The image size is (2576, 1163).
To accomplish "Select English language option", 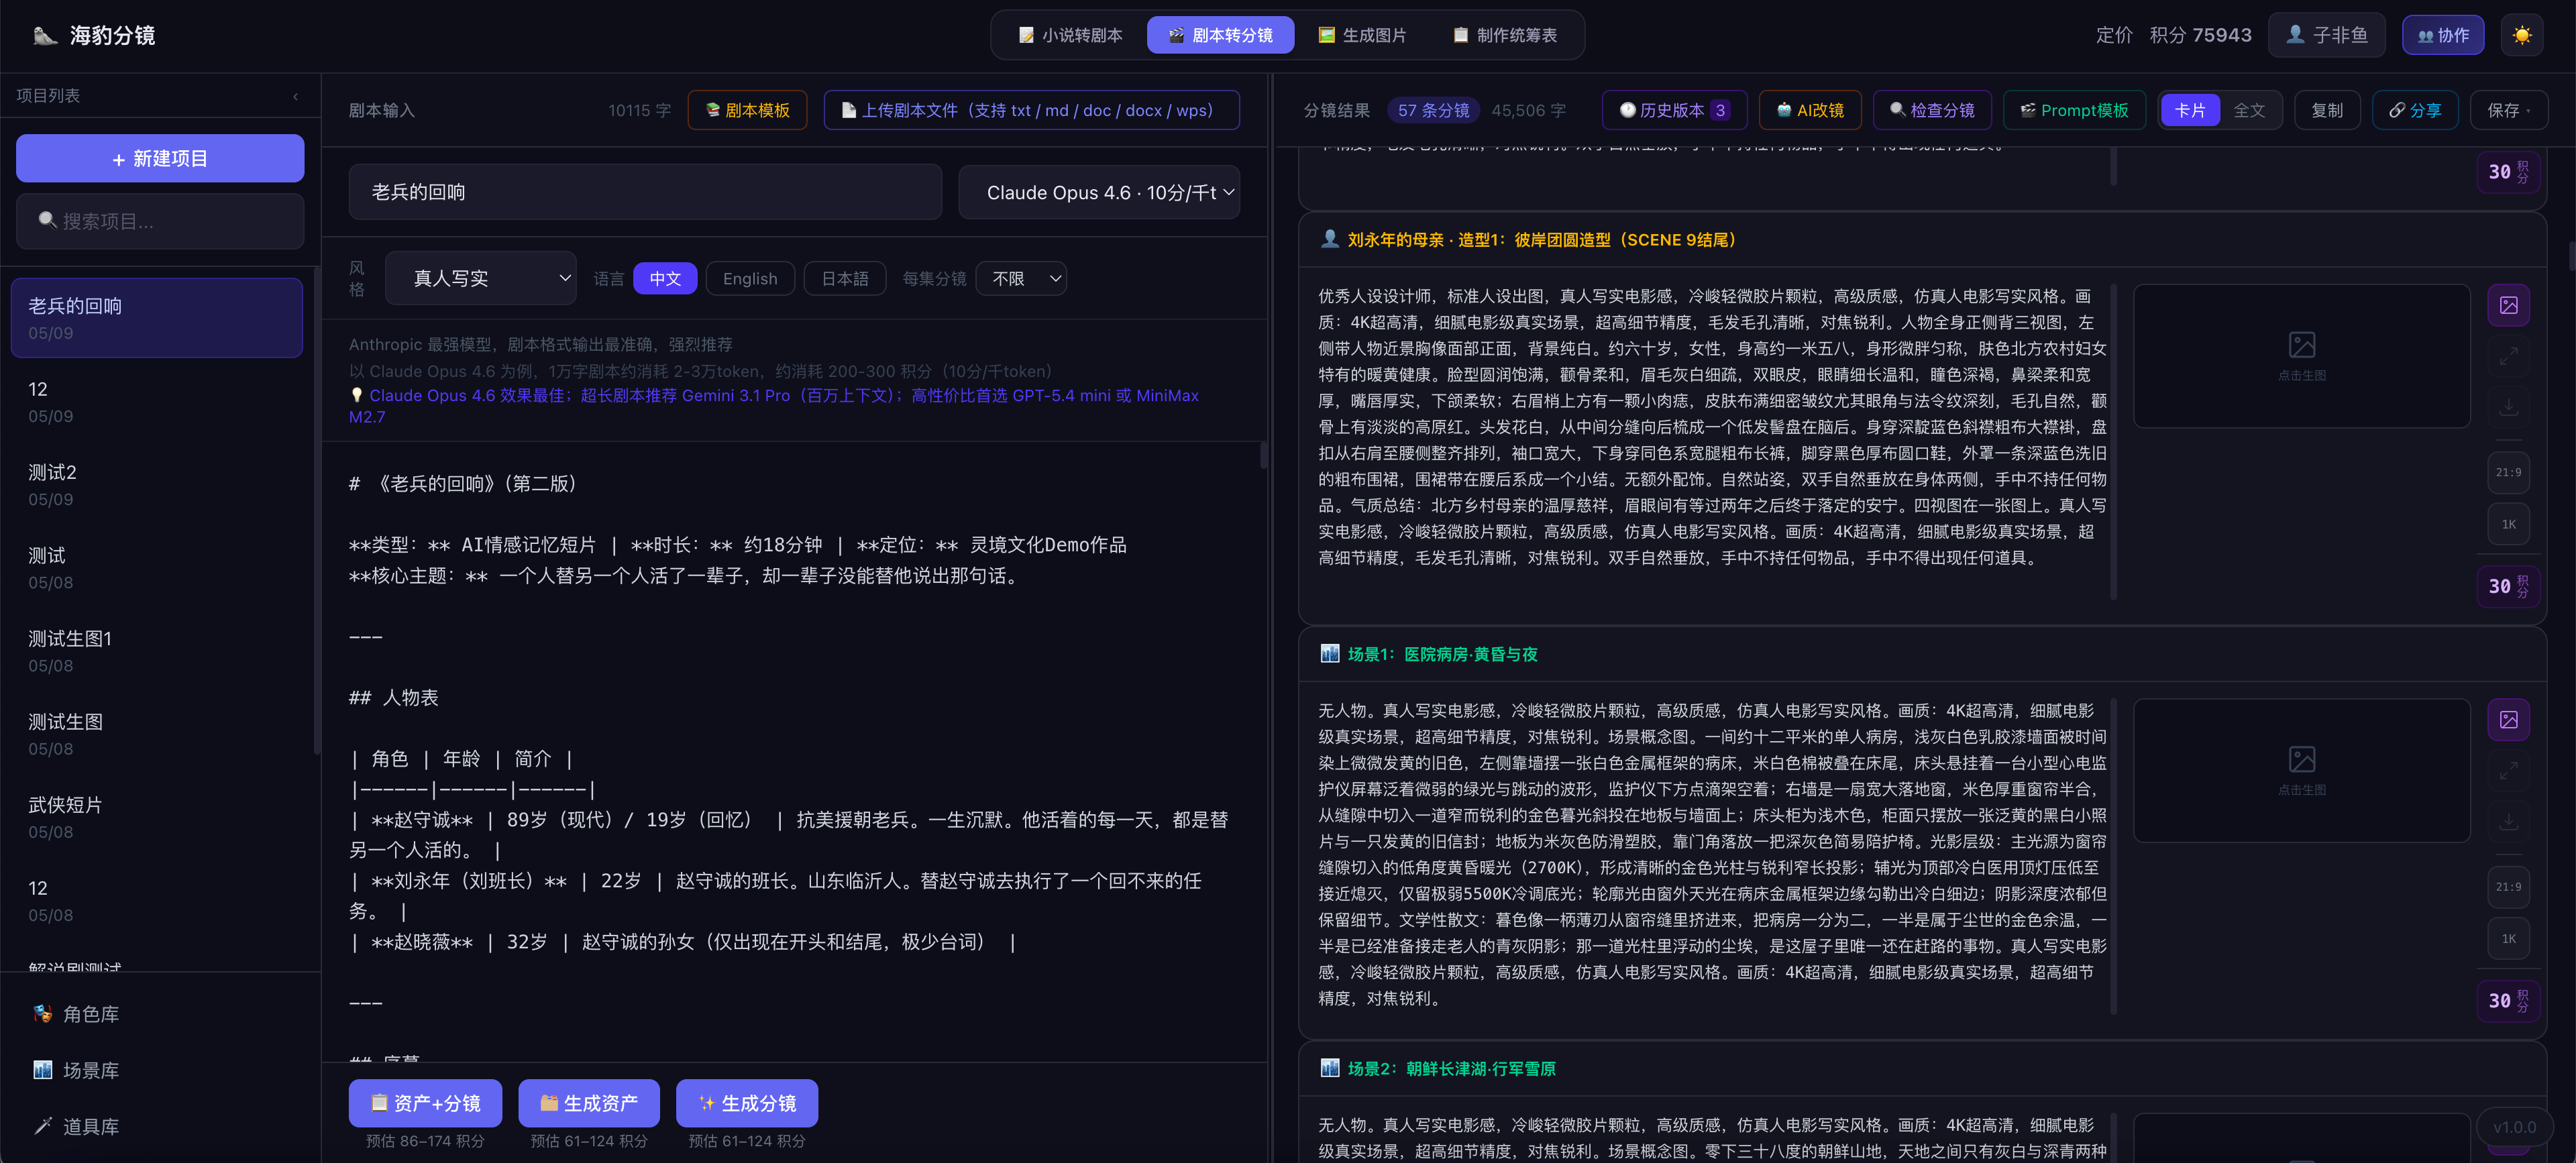I will click(750, 278).
